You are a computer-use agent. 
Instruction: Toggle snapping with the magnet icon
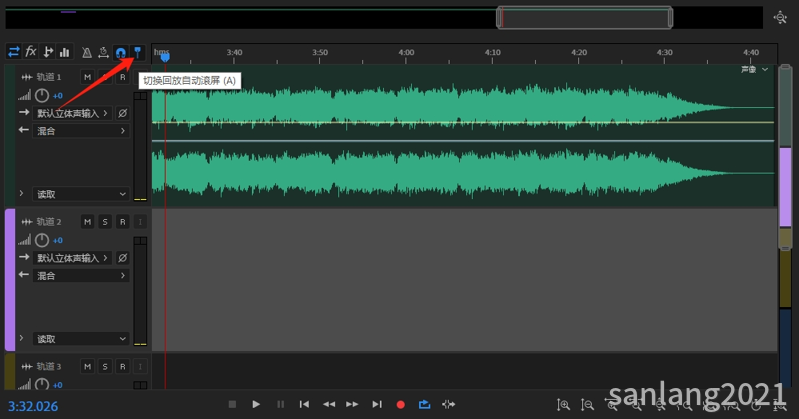[120, 52]
